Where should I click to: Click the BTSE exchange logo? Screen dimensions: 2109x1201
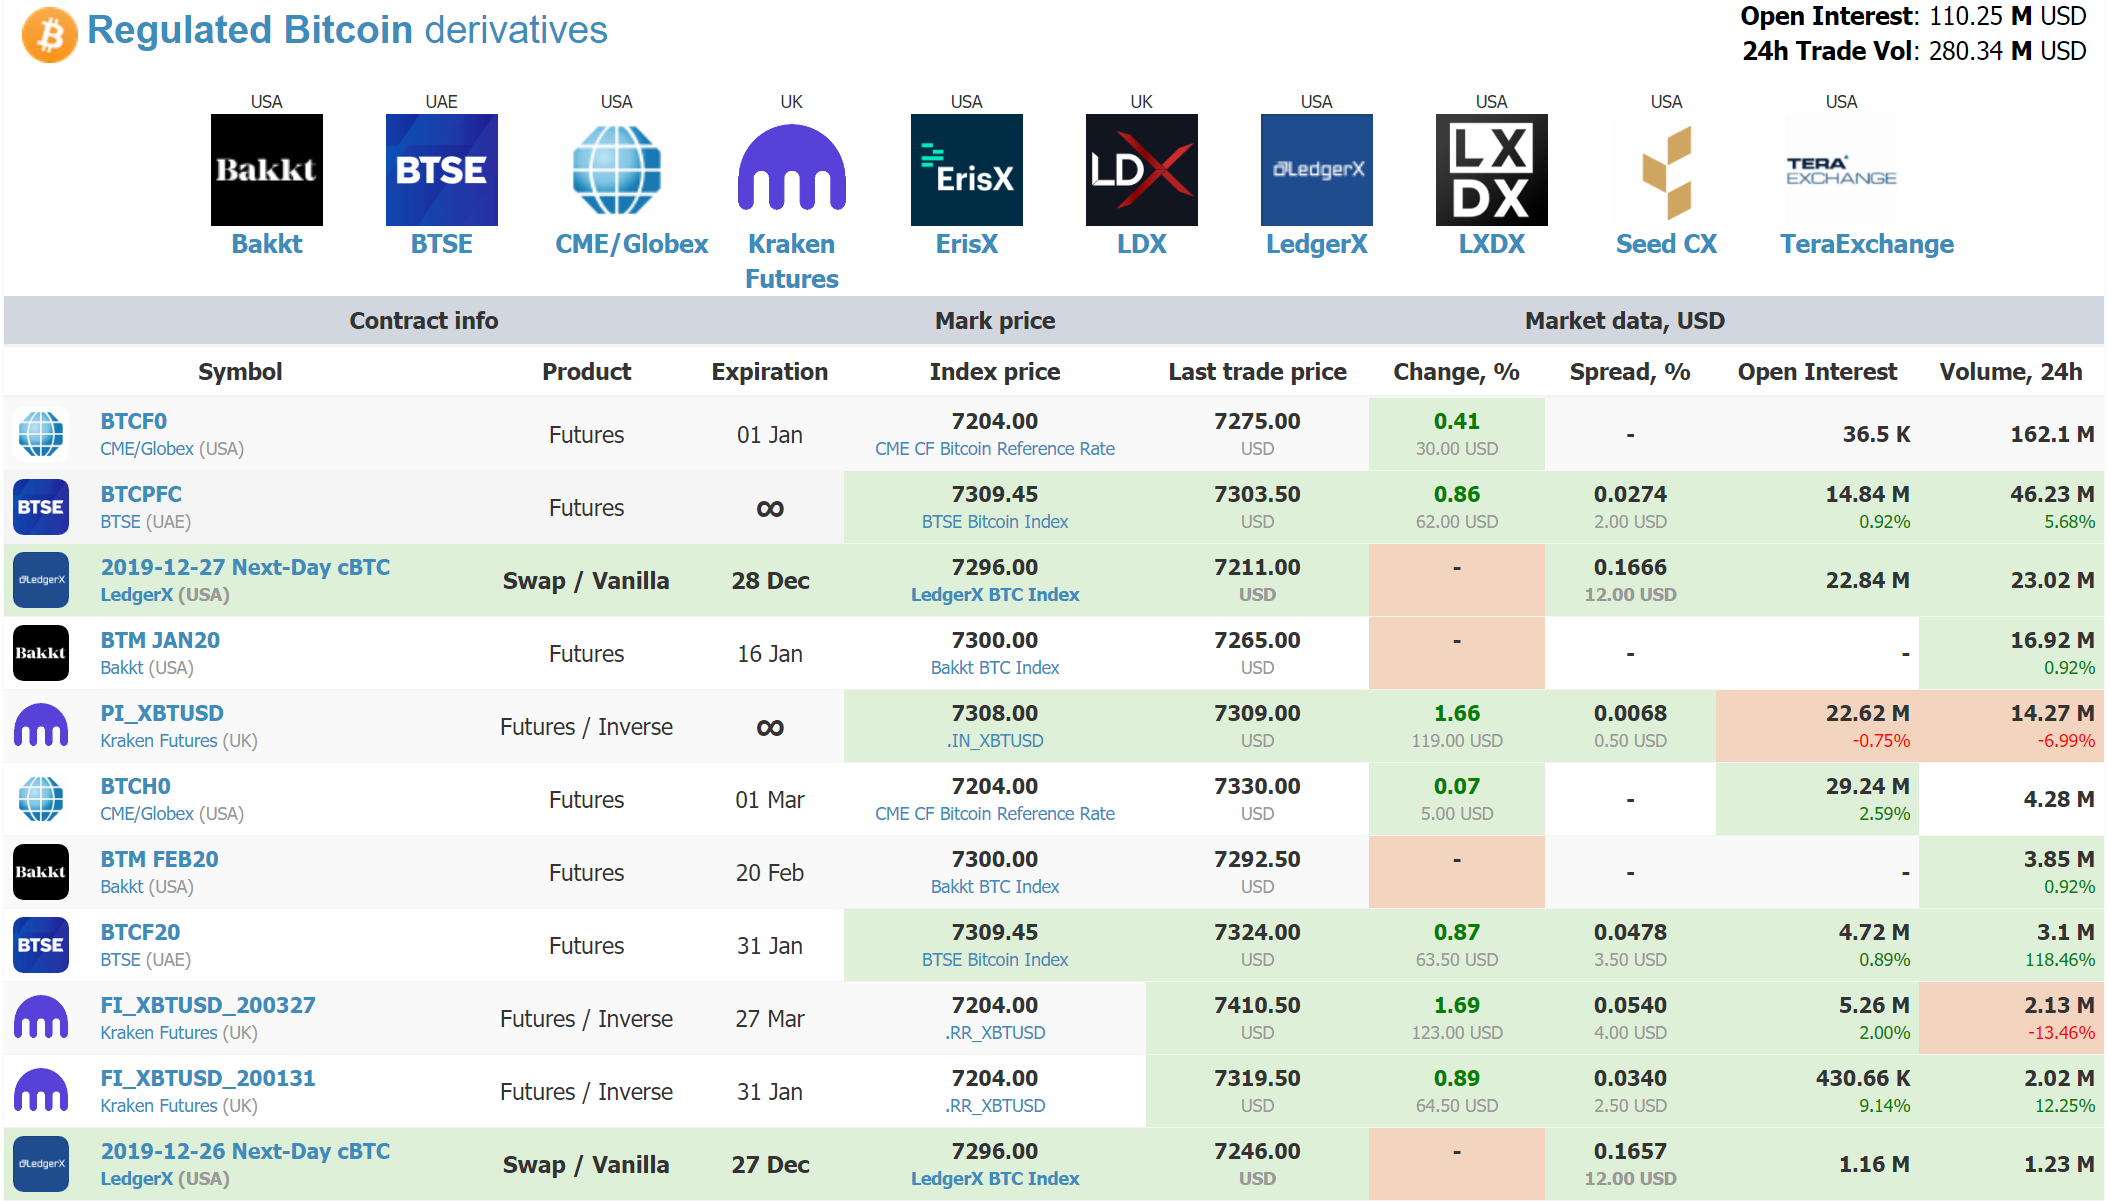[x=441, y=169]
